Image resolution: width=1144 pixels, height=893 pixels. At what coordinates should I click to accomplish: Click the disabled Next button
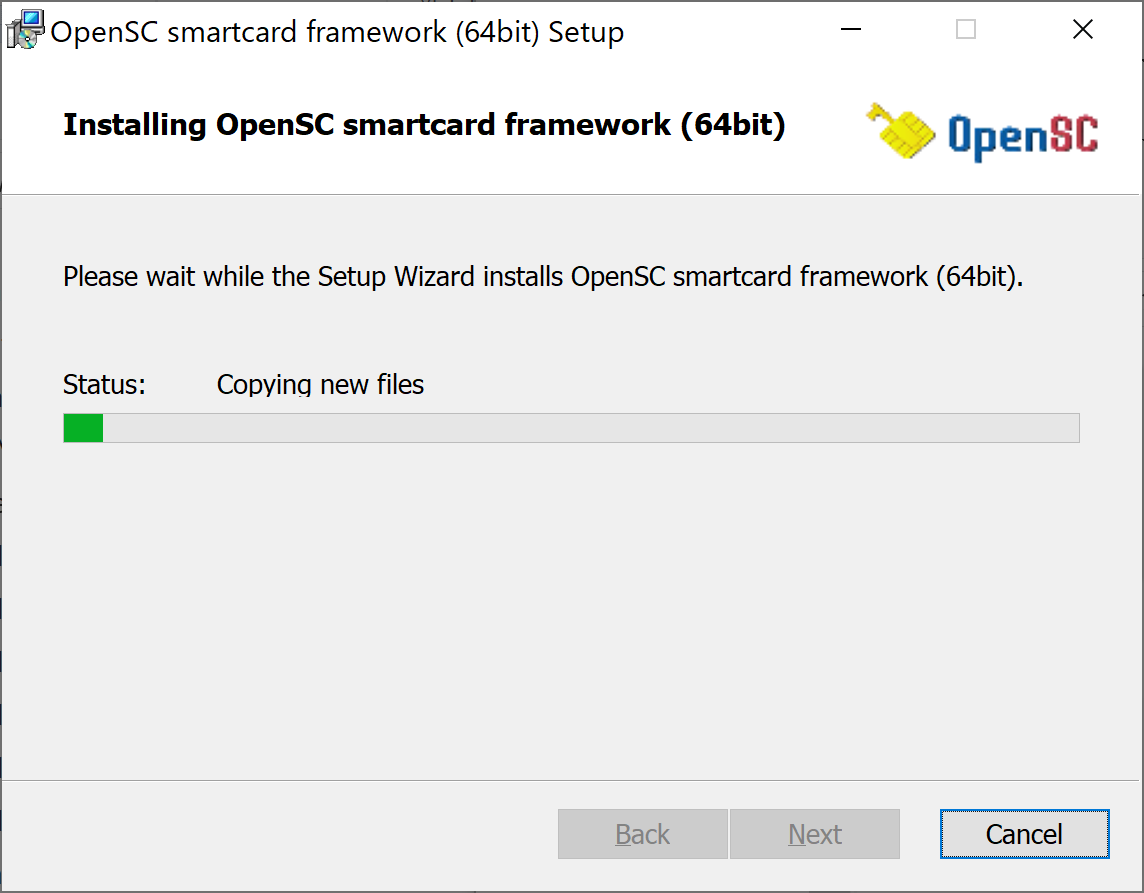coord(815,834)
